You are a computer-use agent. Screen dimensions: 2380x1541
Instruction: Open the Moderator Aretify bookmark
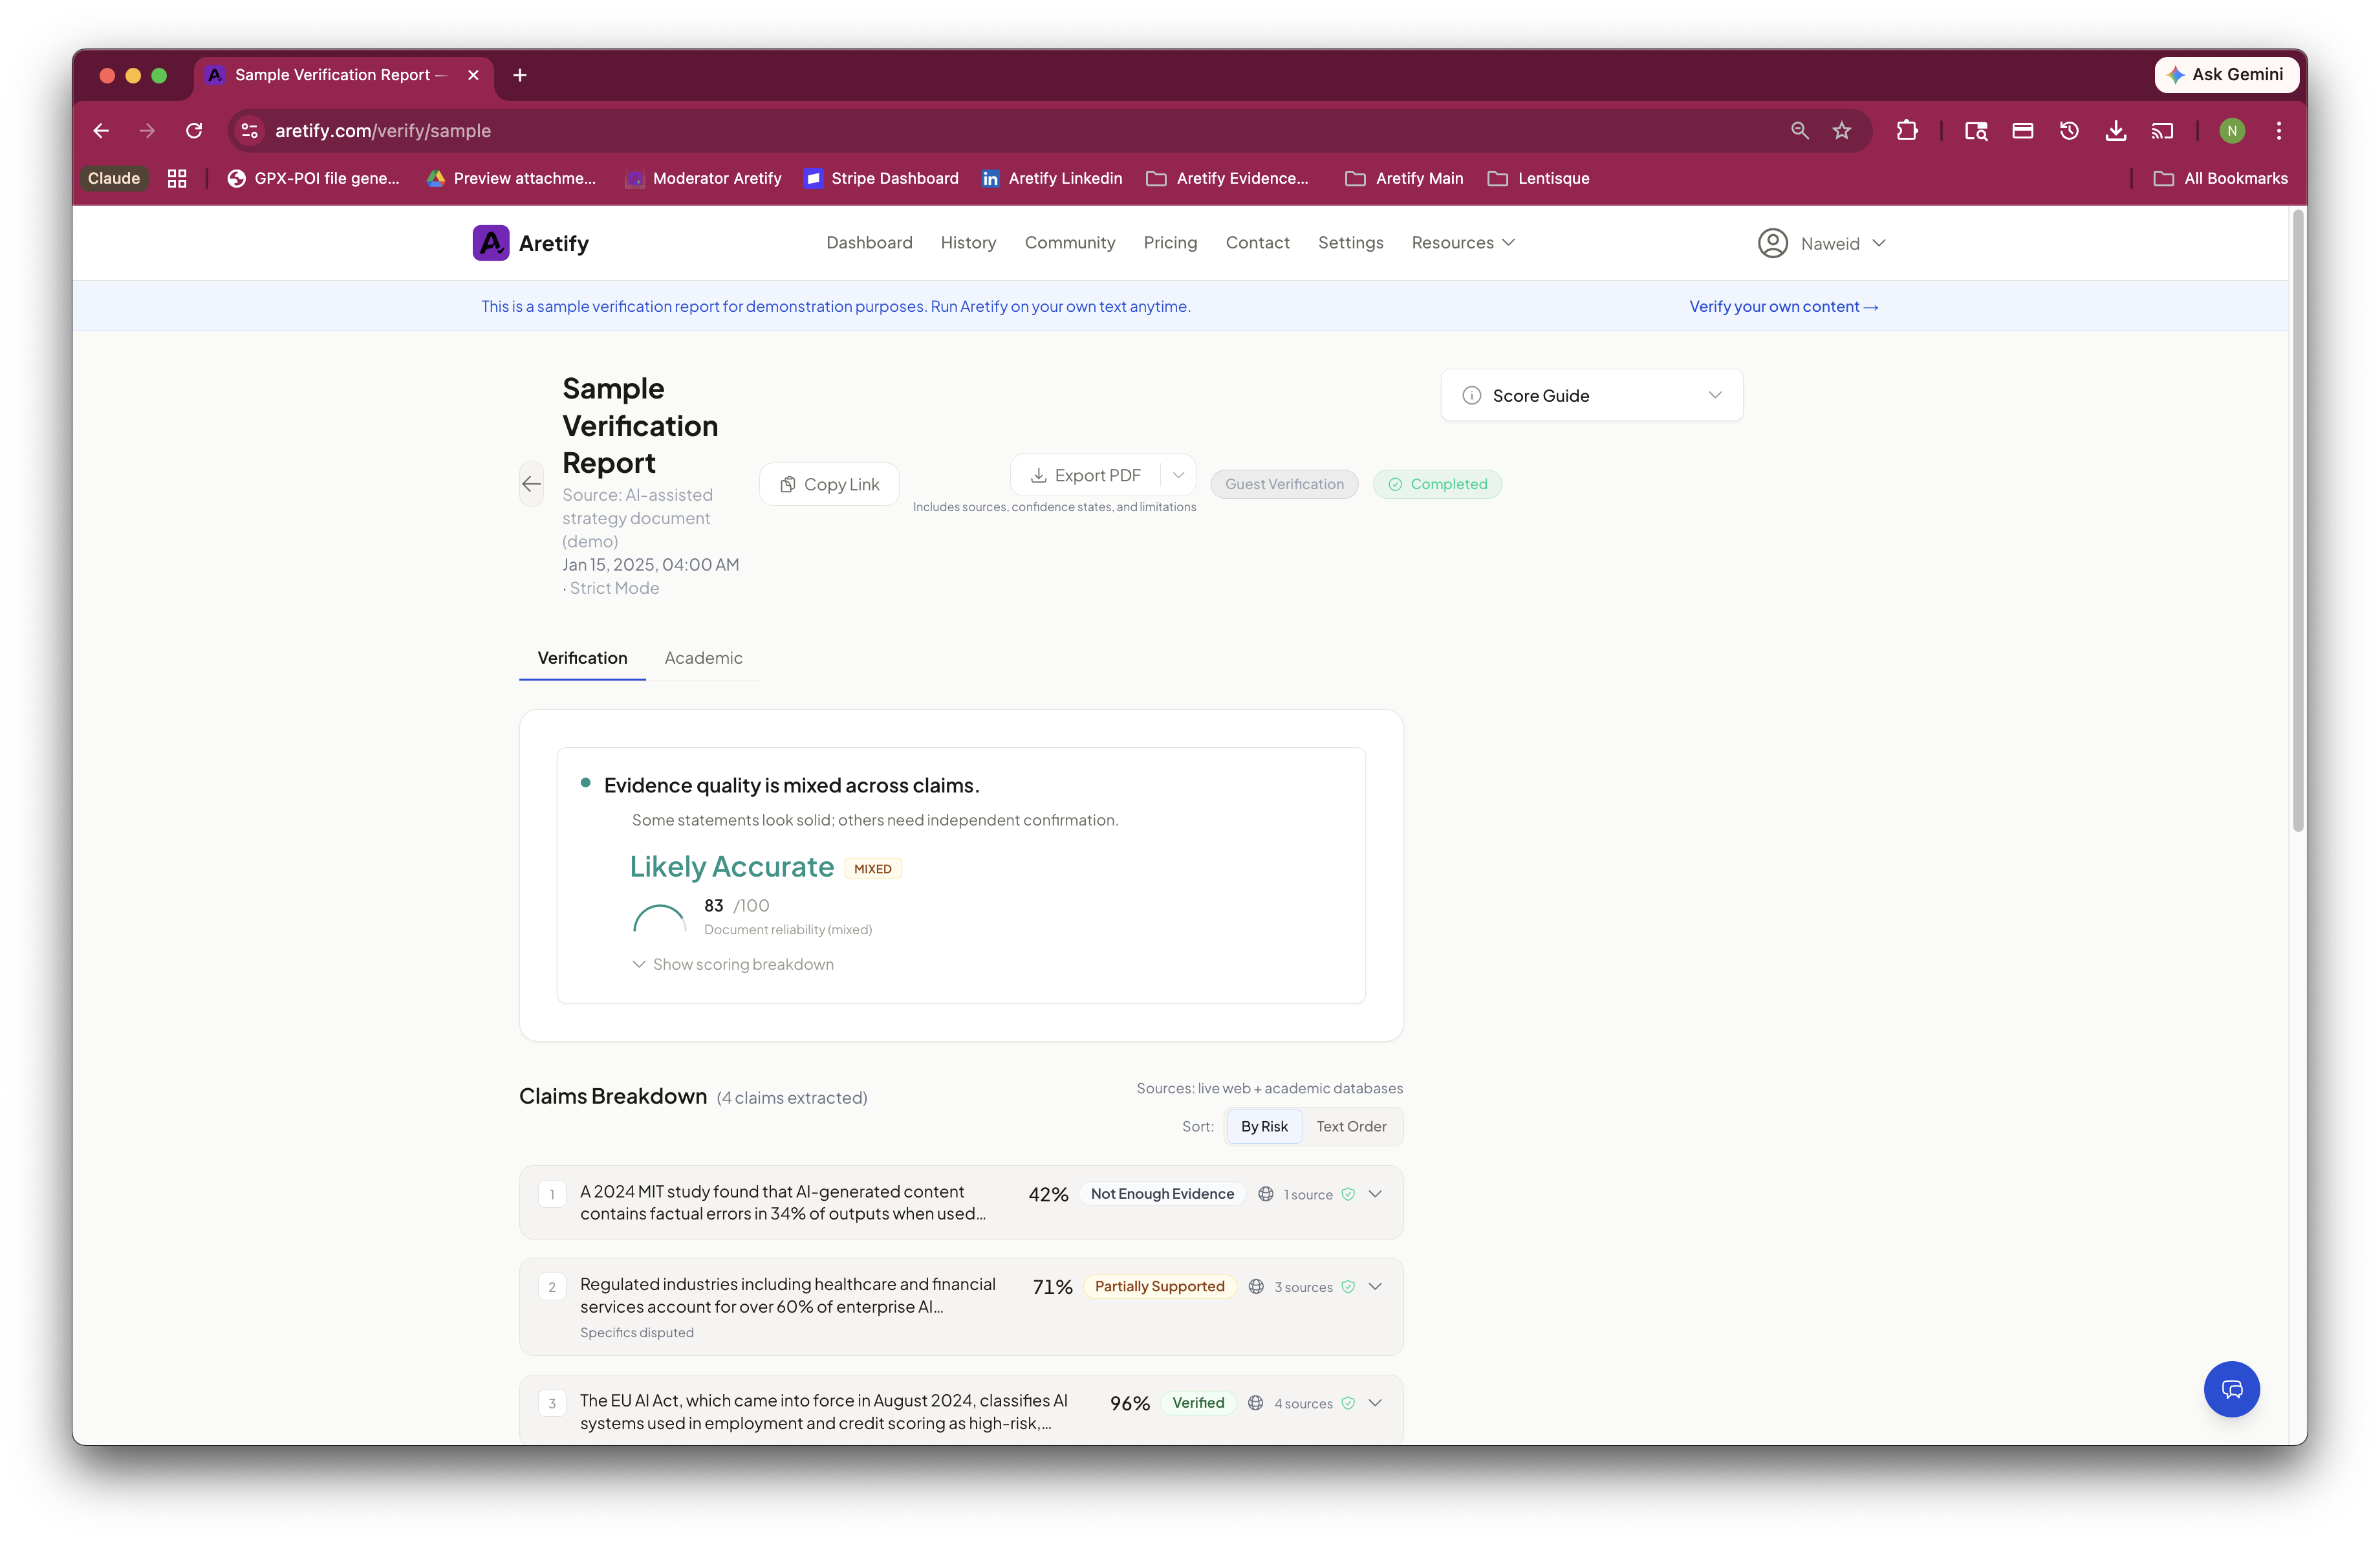coord(703,178)
